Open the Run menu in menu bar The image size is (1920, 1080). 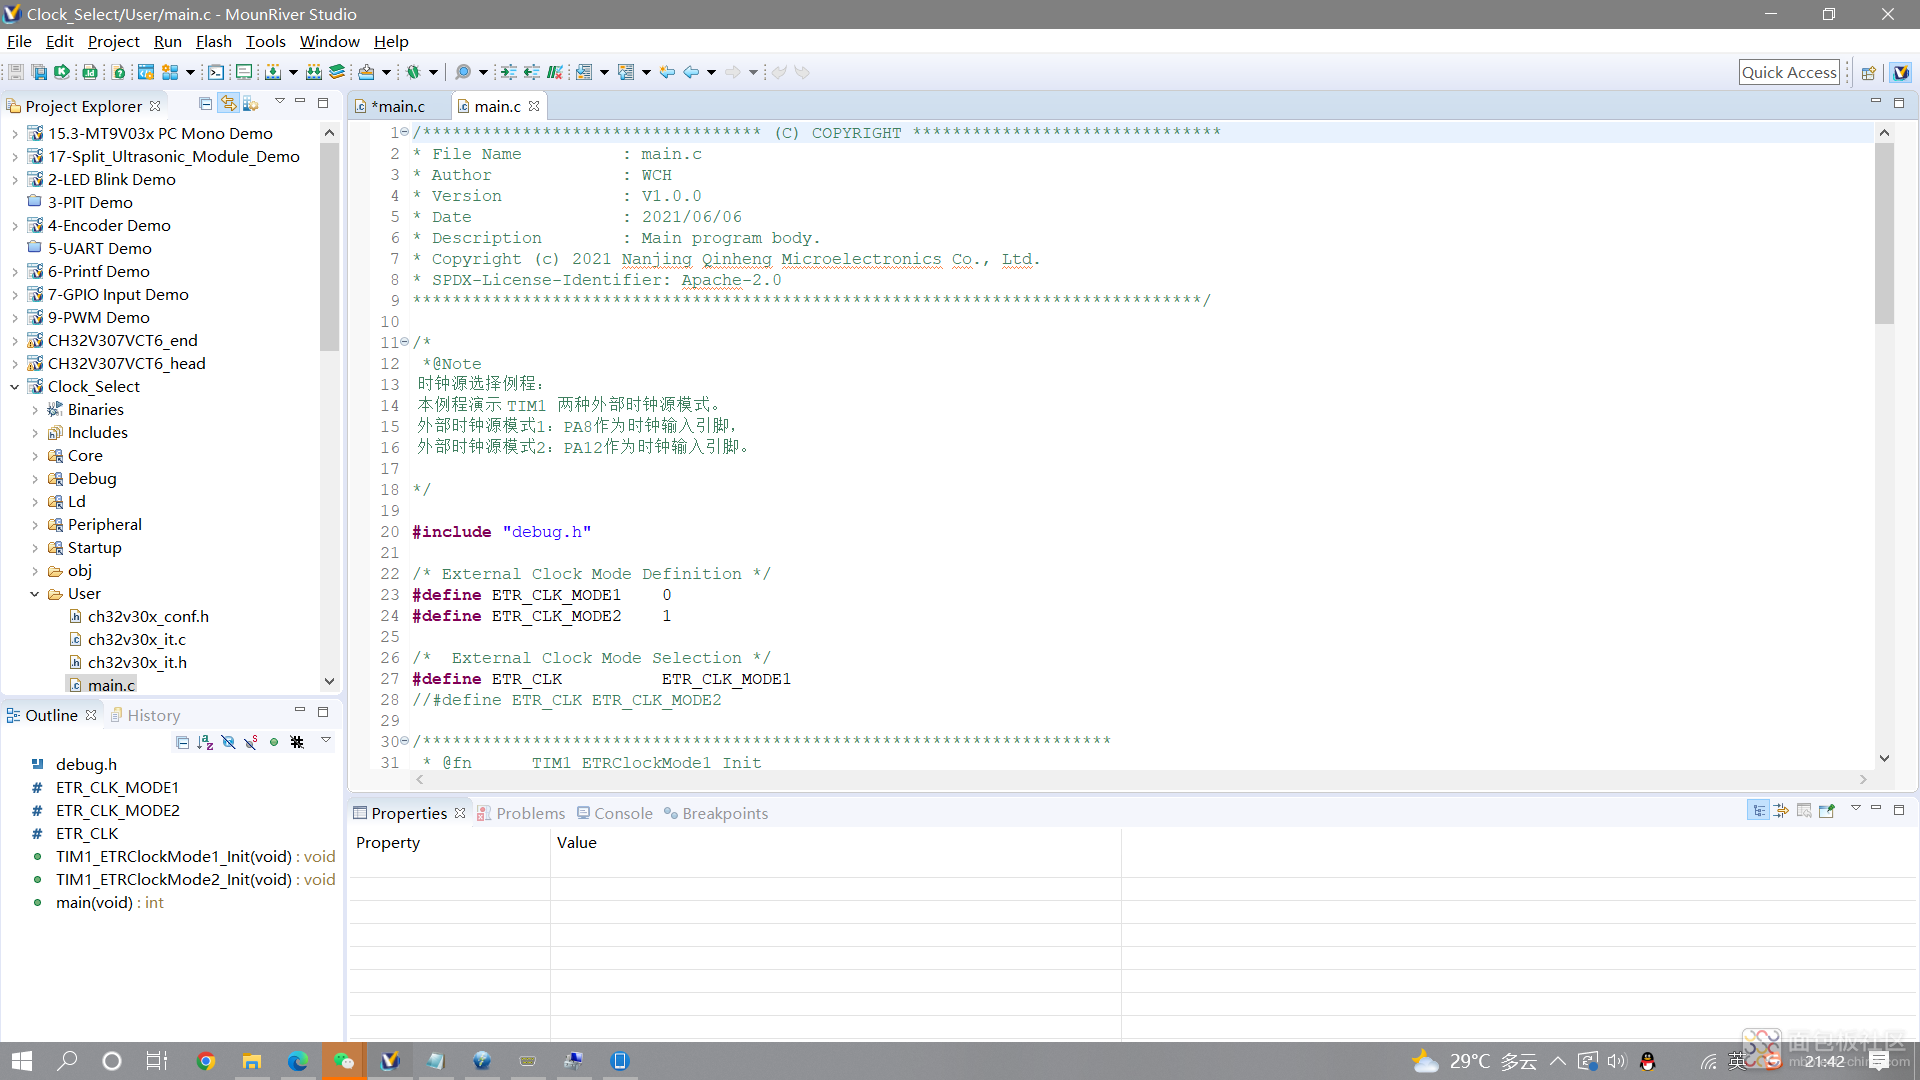click(166, 41)
